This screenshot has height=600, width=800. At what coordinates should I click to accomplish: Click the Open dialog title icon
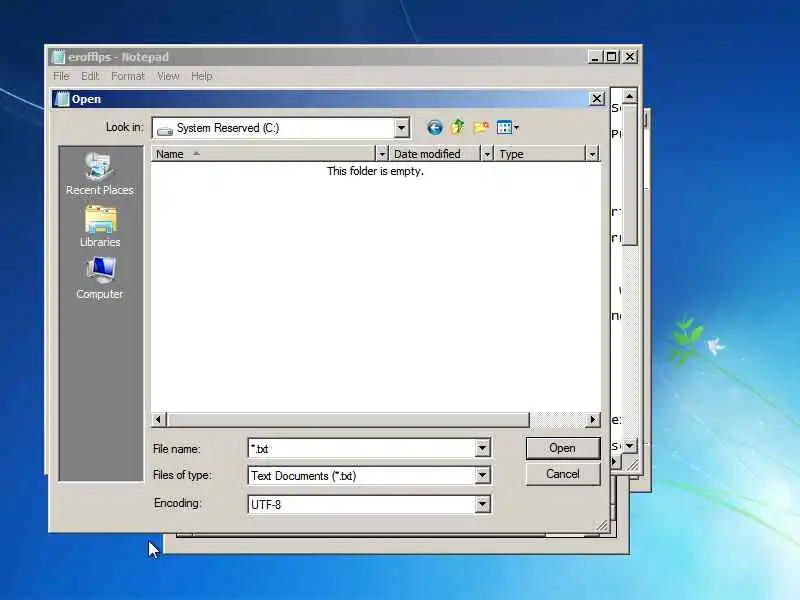[62, 99]
